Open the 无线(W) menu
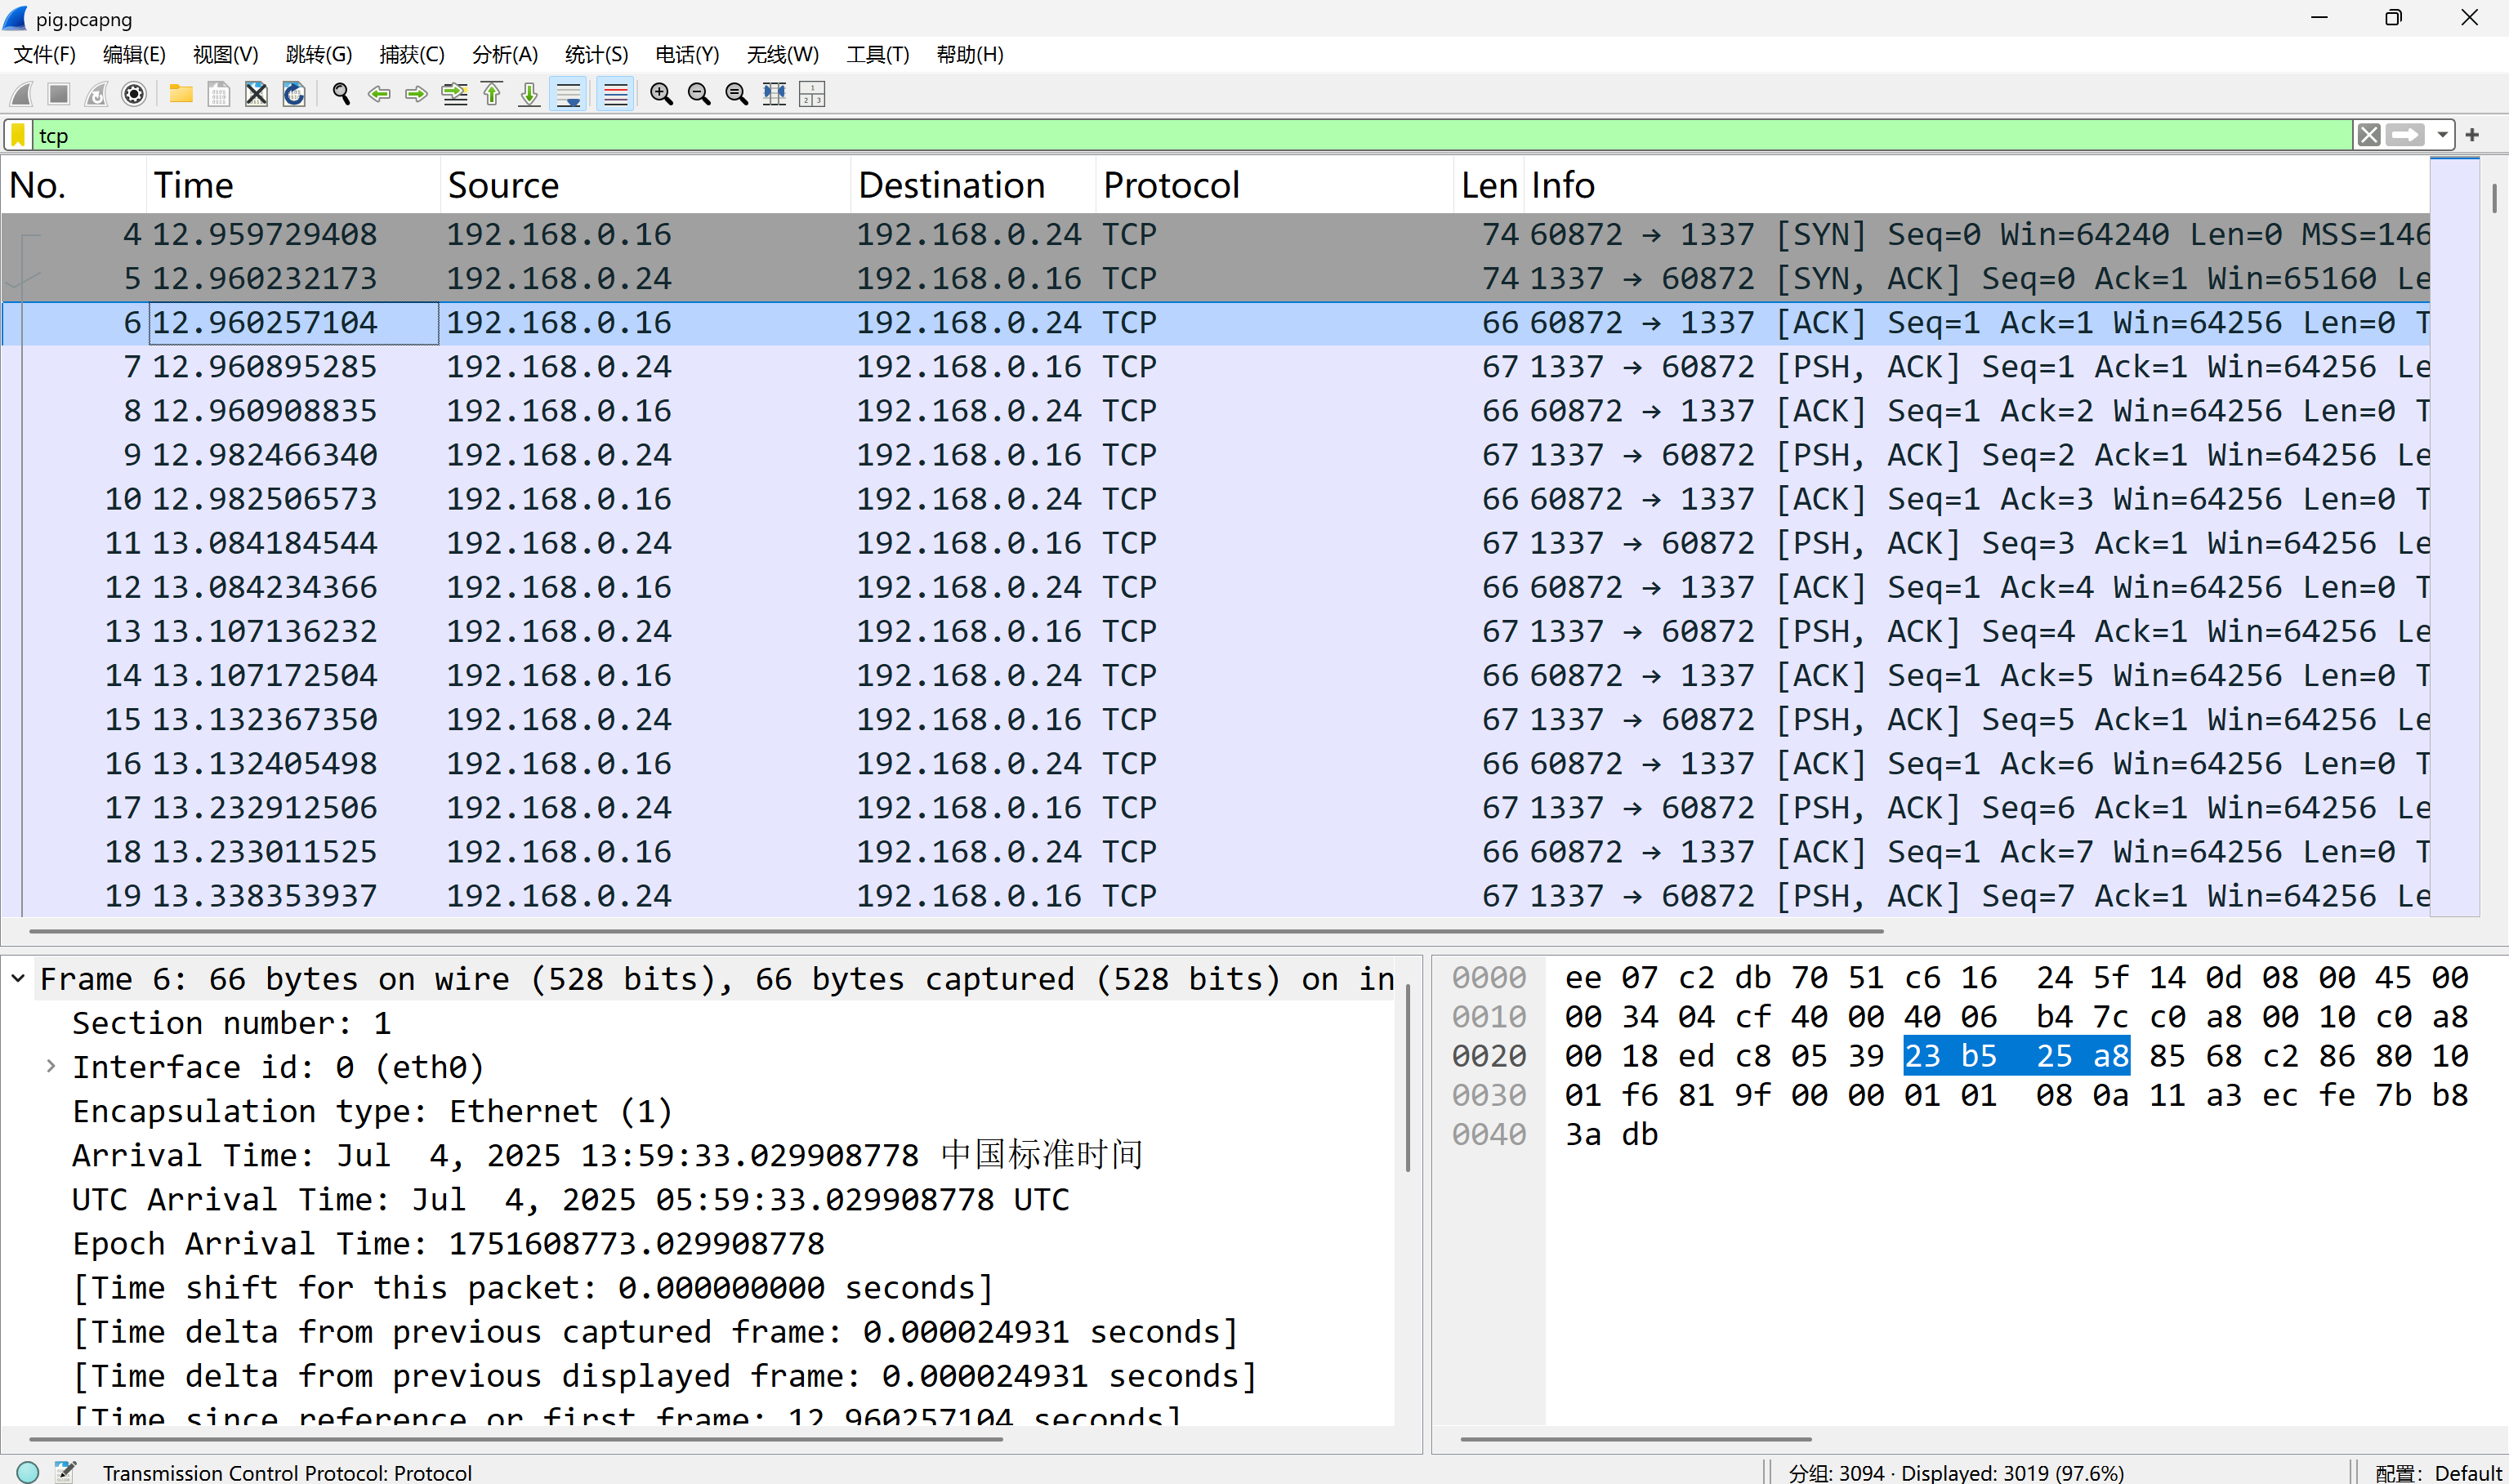Viewport: 2509px width, 1484px height. (x=782, y=54)
